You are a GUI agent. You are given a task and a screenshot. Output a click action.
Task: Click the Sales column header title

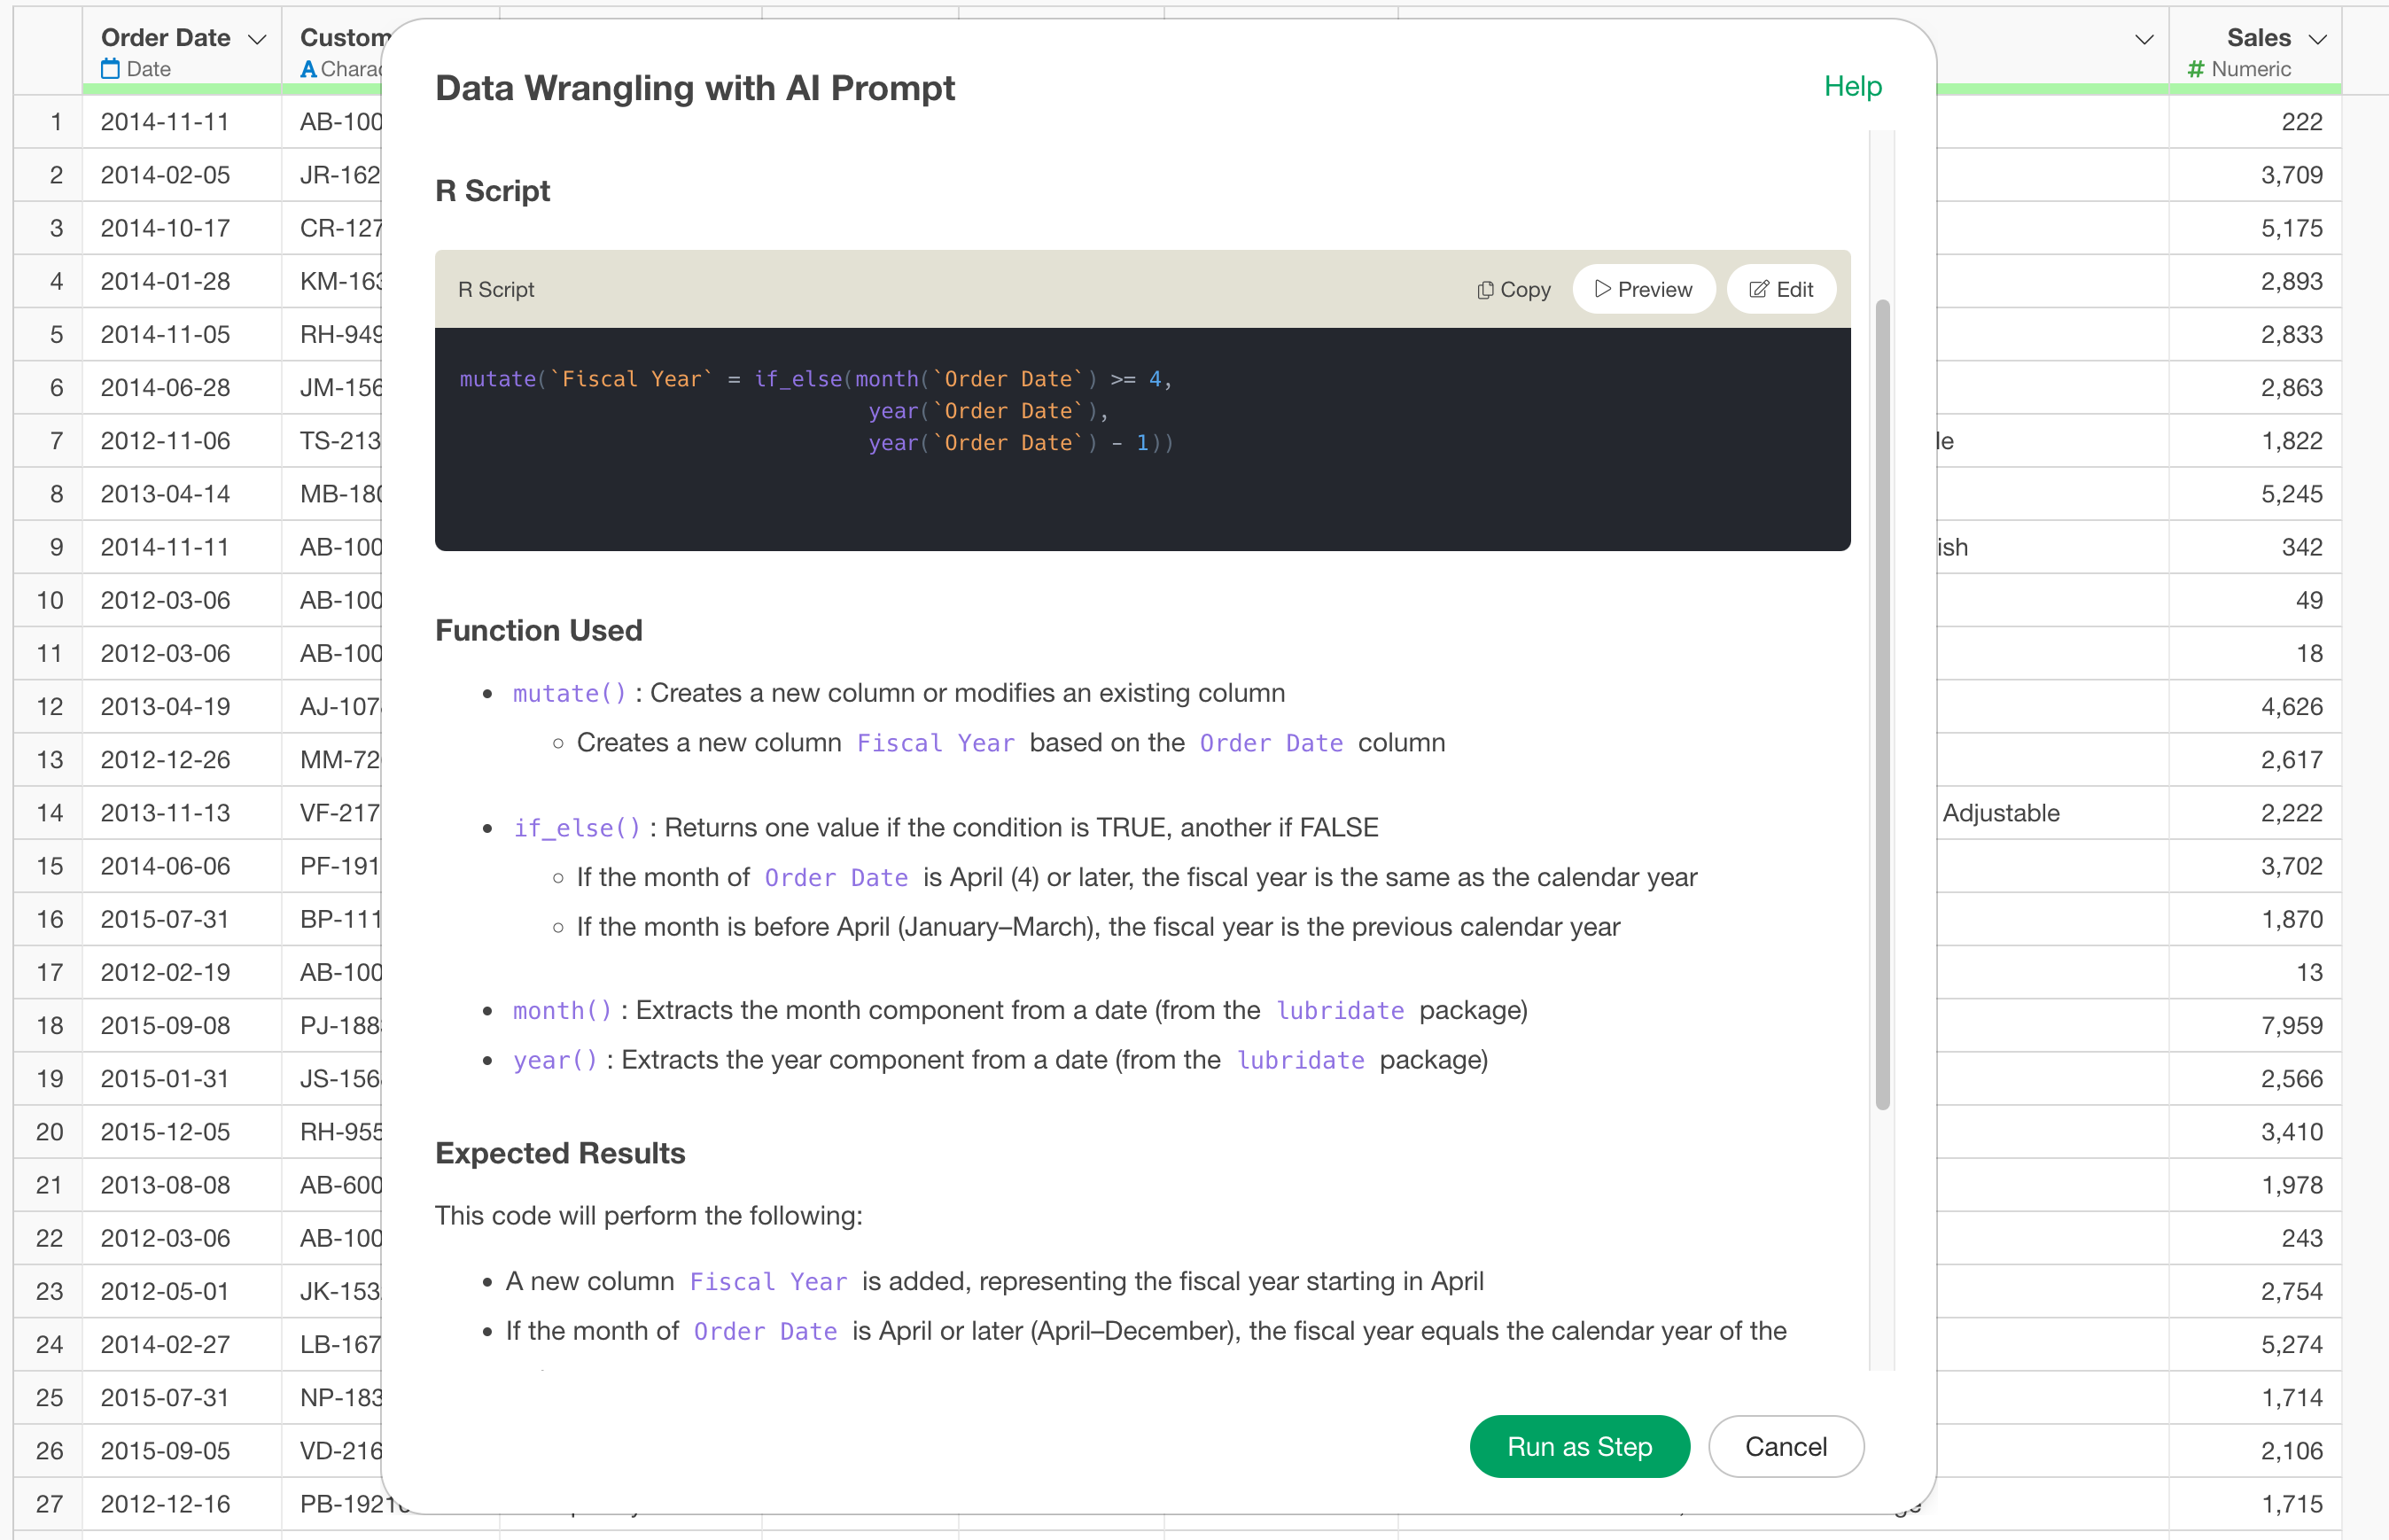pyautogui.click(x=2258, y=38)
